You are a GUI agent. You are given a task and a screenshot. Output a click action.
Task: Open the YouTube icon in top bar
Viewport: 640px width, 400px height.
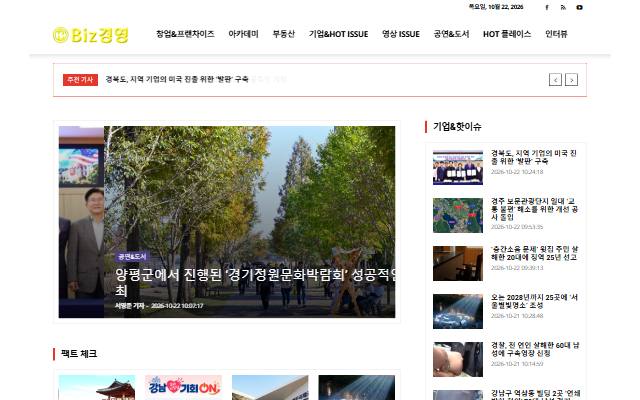pos(579,7)
